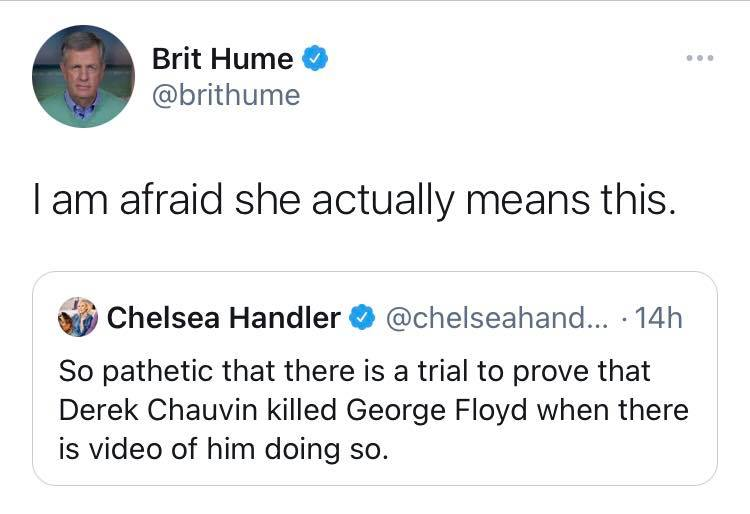Open the truncated @chelseahand... handle
The height and width of the screenshot is (514, 750).
[497, 318]
